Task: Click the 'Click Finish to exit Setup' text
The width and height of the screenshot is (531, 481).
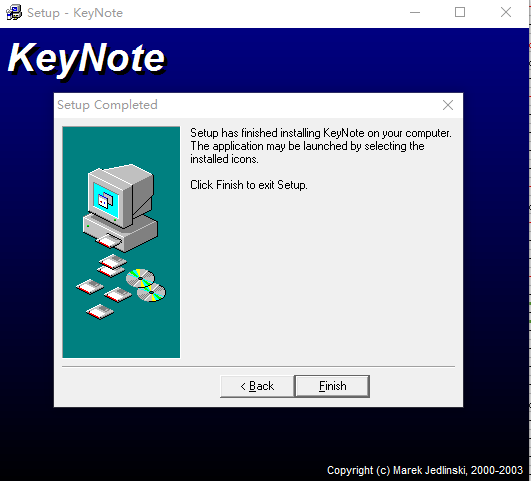Action: click(249, 185)
